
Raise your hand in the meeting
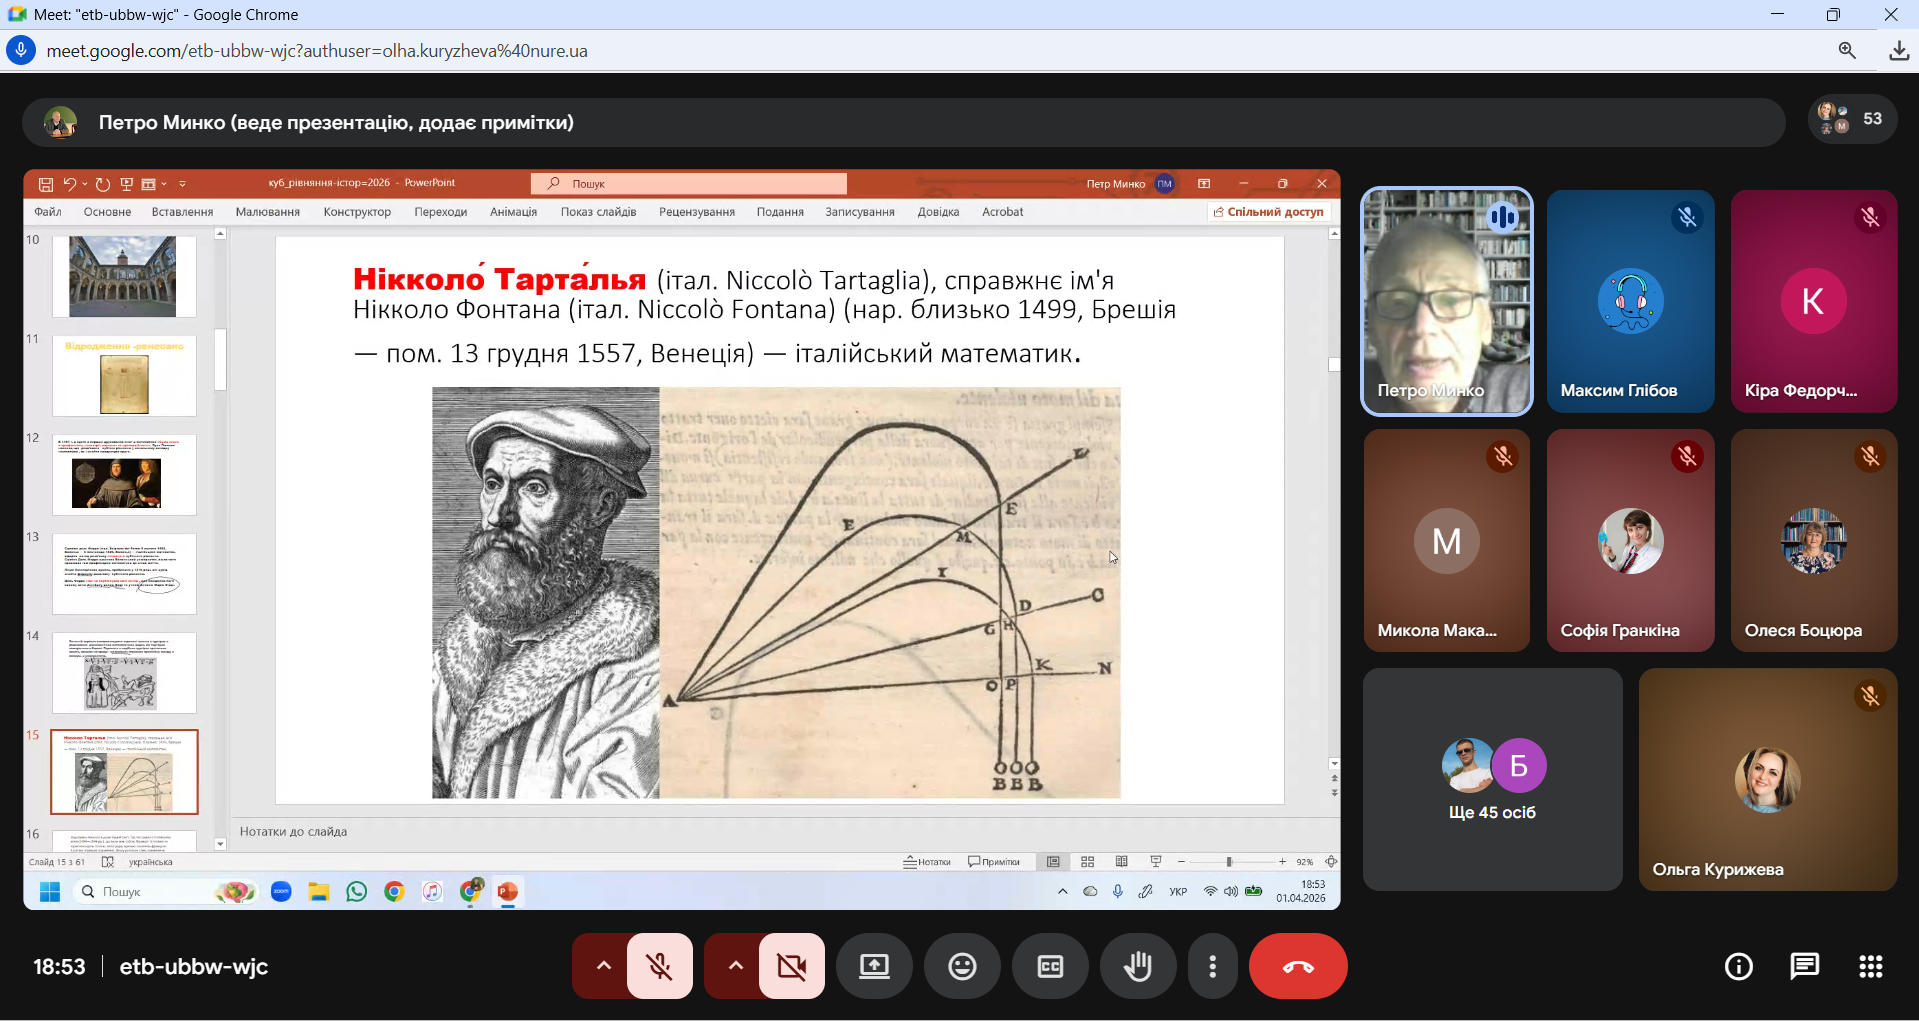coord(1138,966)
